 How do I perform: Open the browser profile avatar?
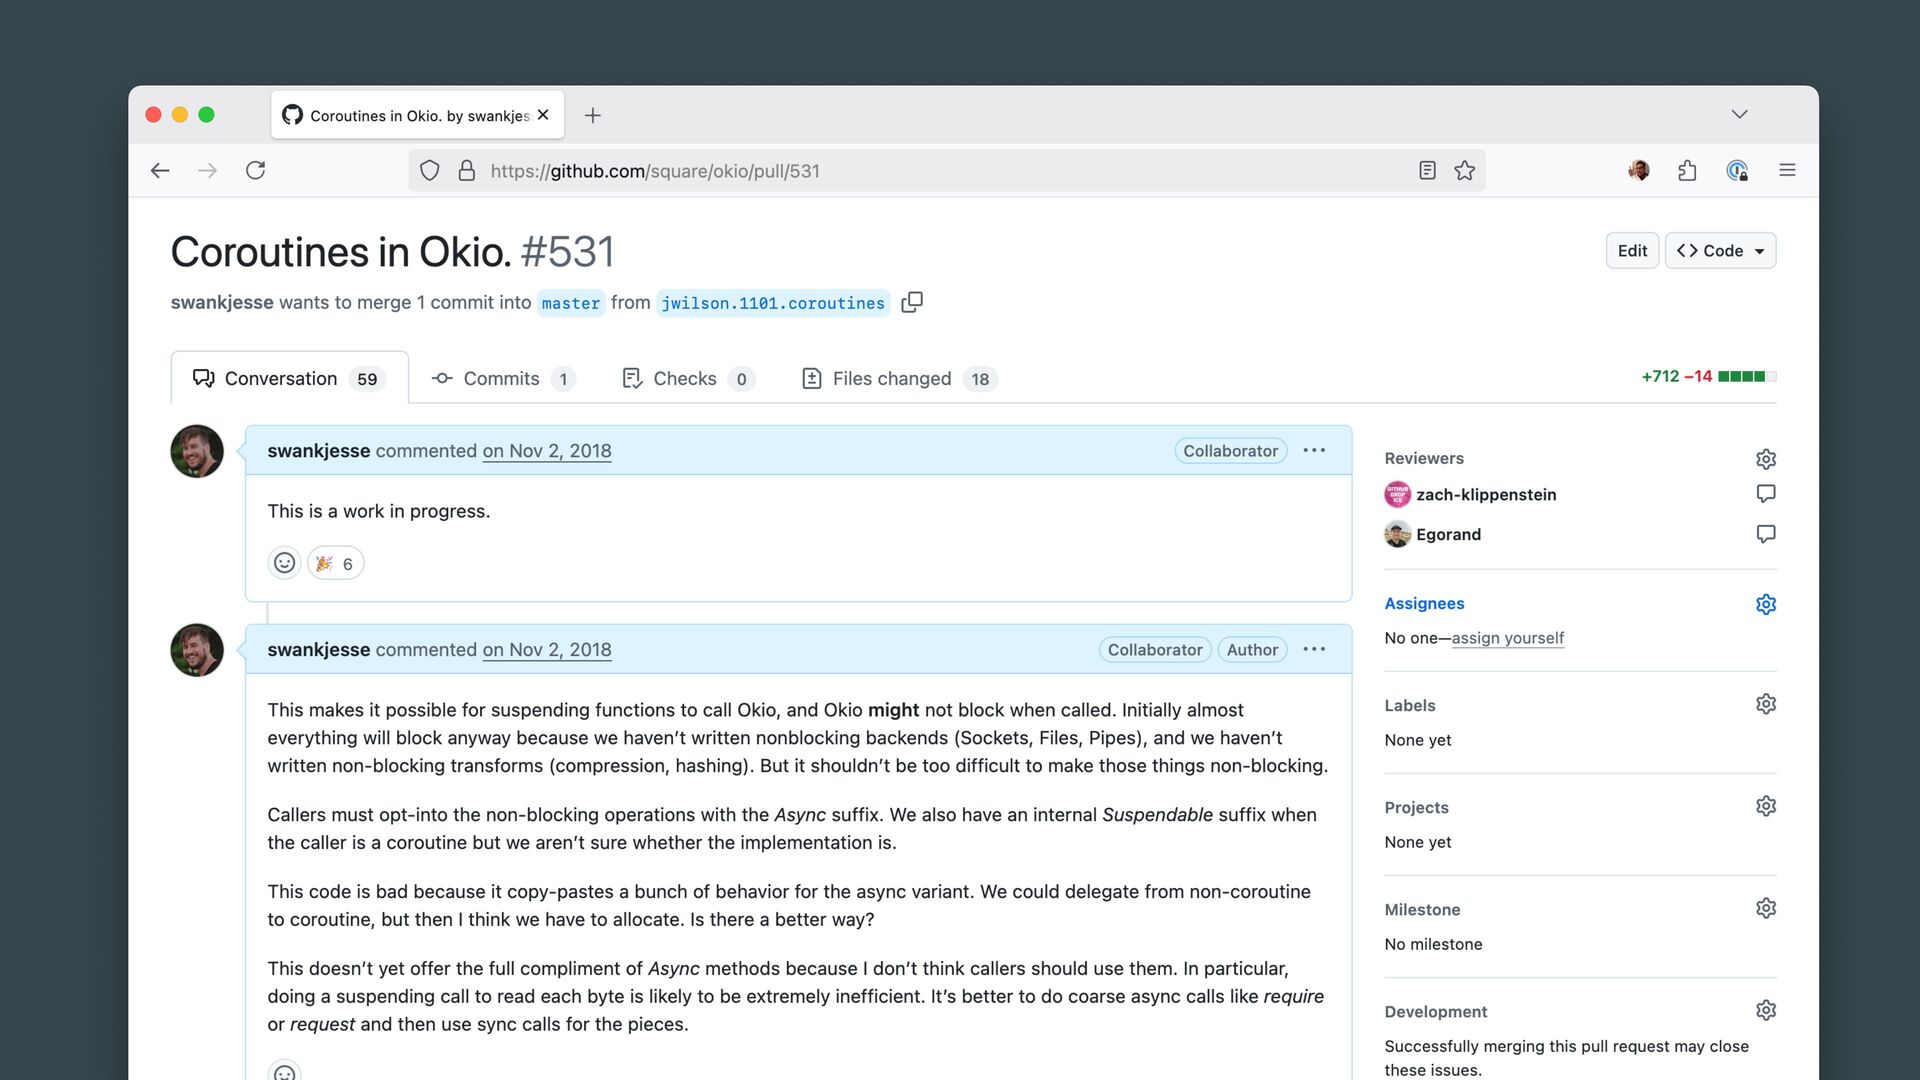1639,171
